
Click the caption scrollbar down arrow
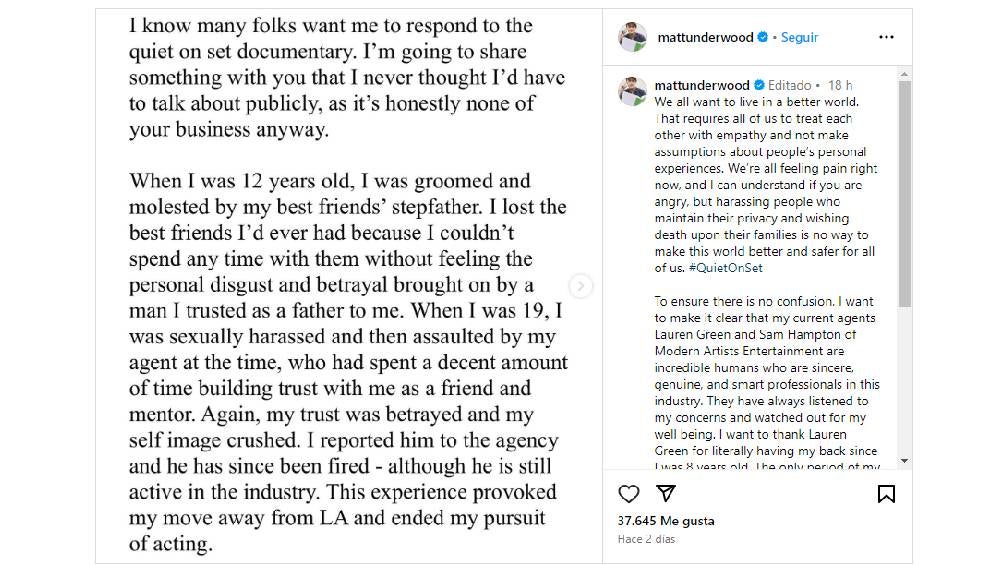[905, 461]
